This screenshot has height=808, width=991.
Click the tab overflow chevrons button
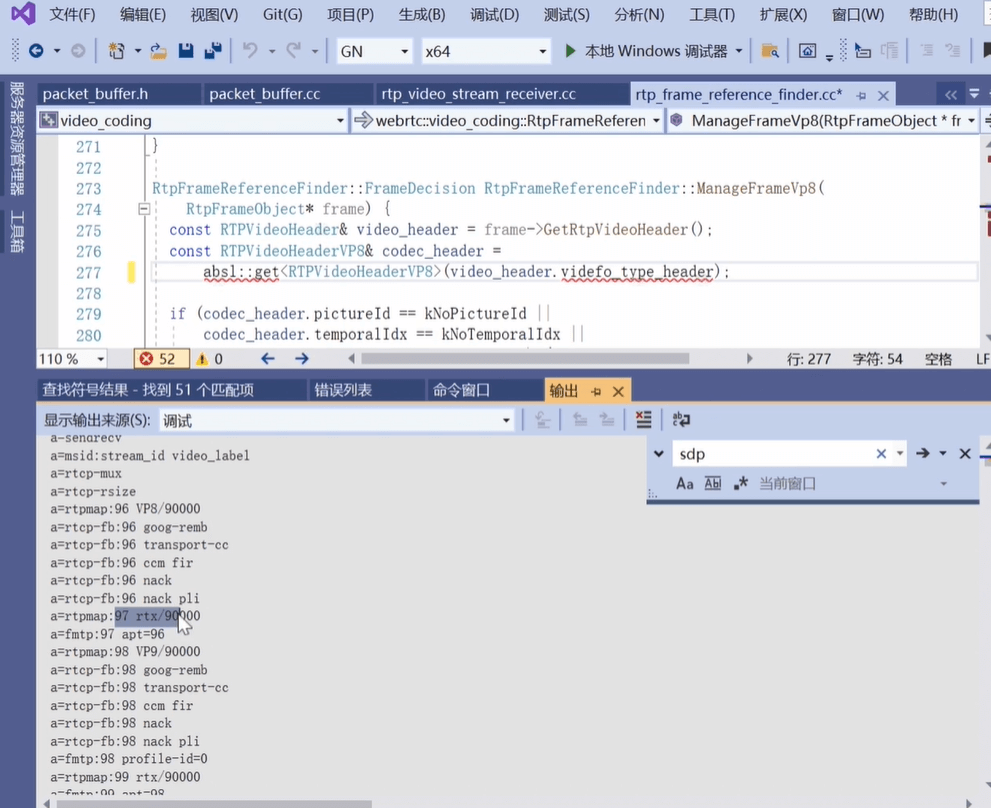951,95
